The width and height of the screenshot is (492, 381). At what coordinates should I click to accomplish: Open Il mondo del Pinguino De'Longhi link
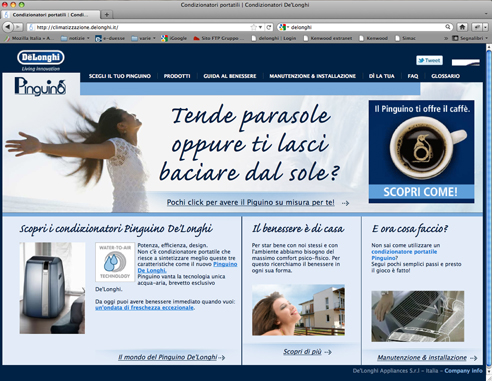[167, 357]
